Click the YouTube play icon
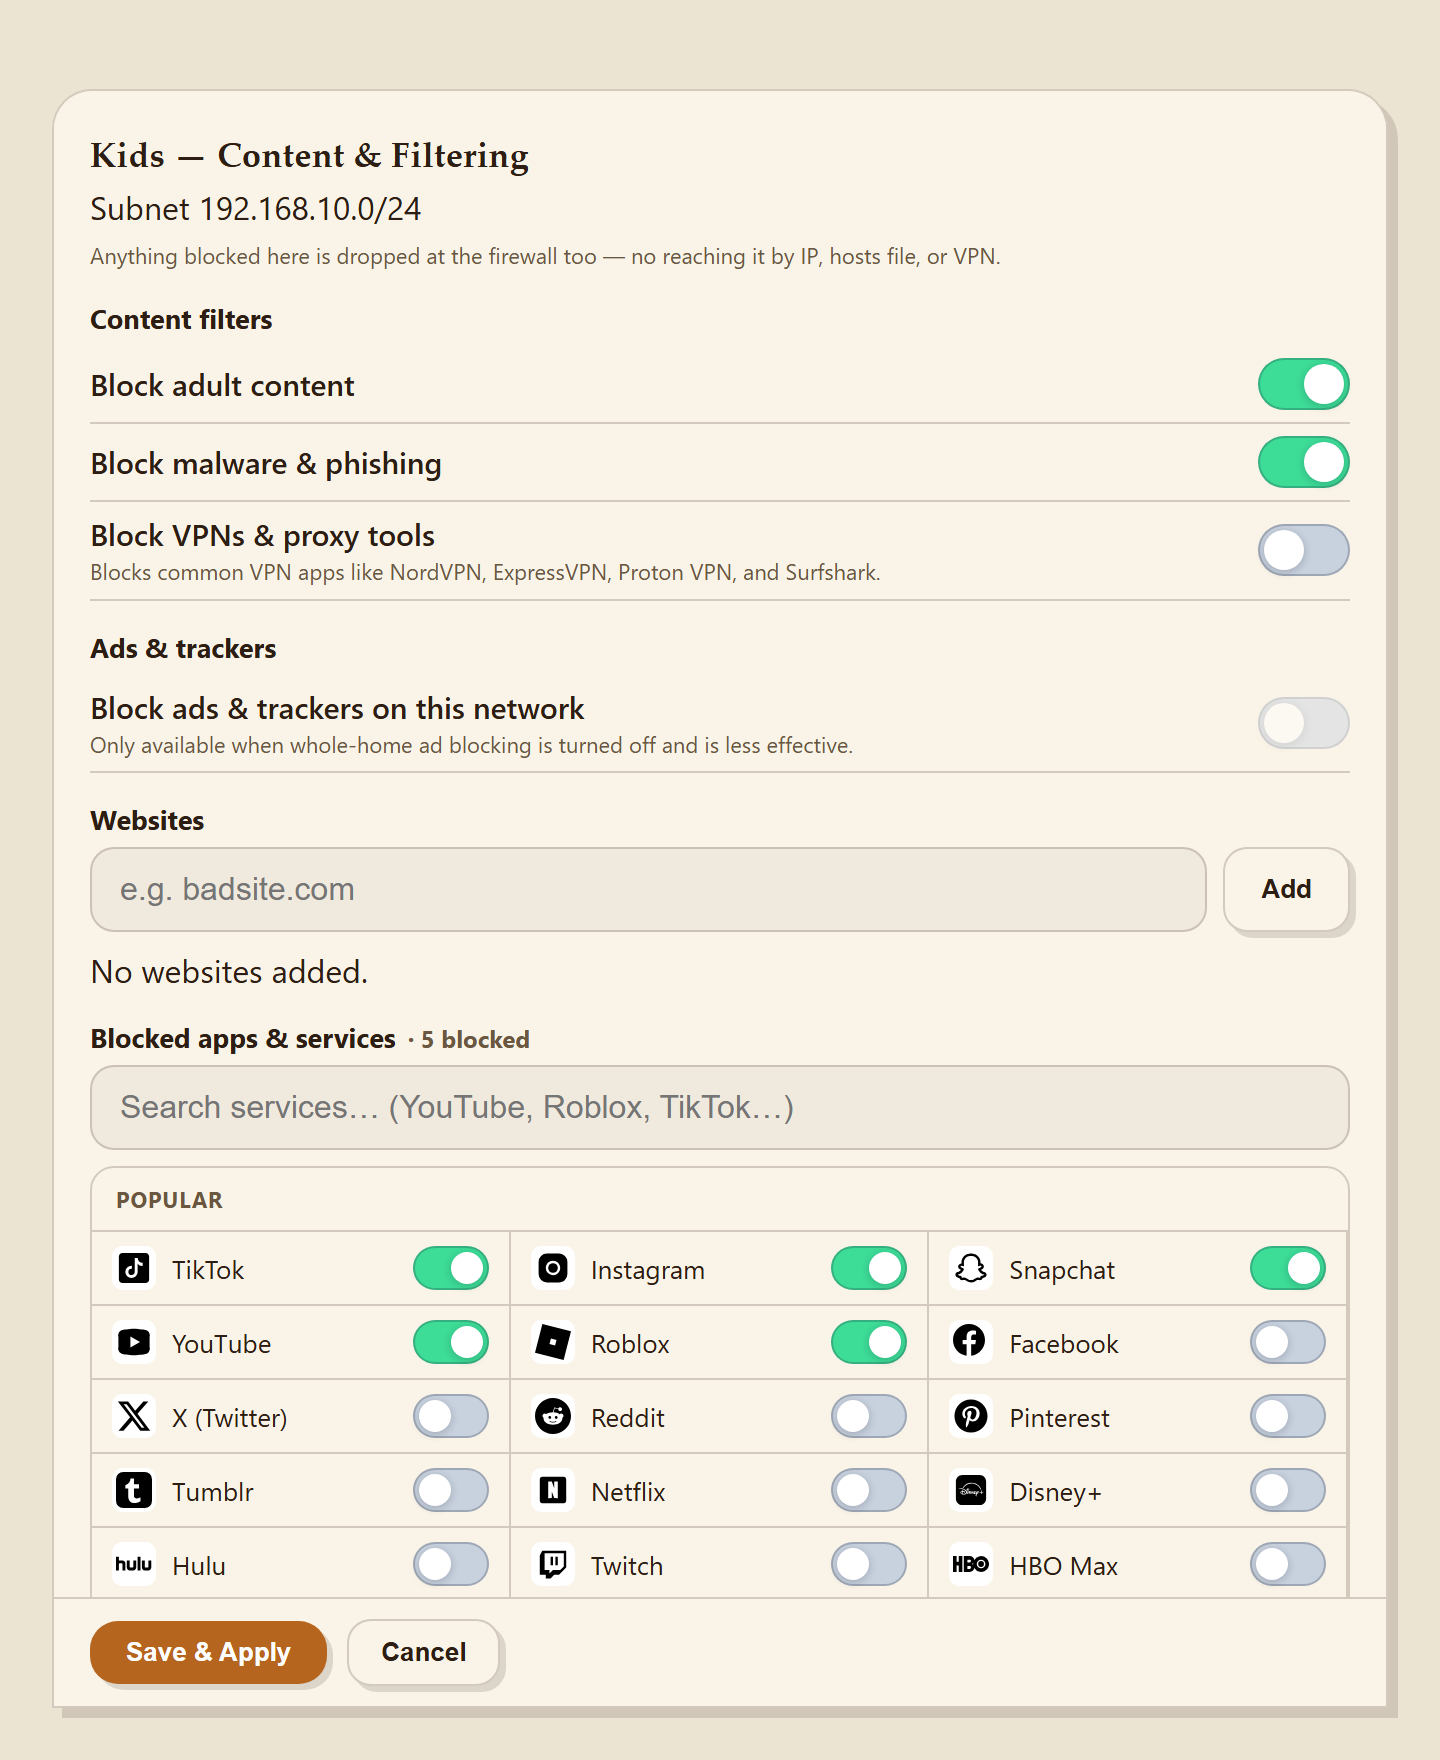This screenshot has height=1760, width=1440. (x=134, y=1342)
